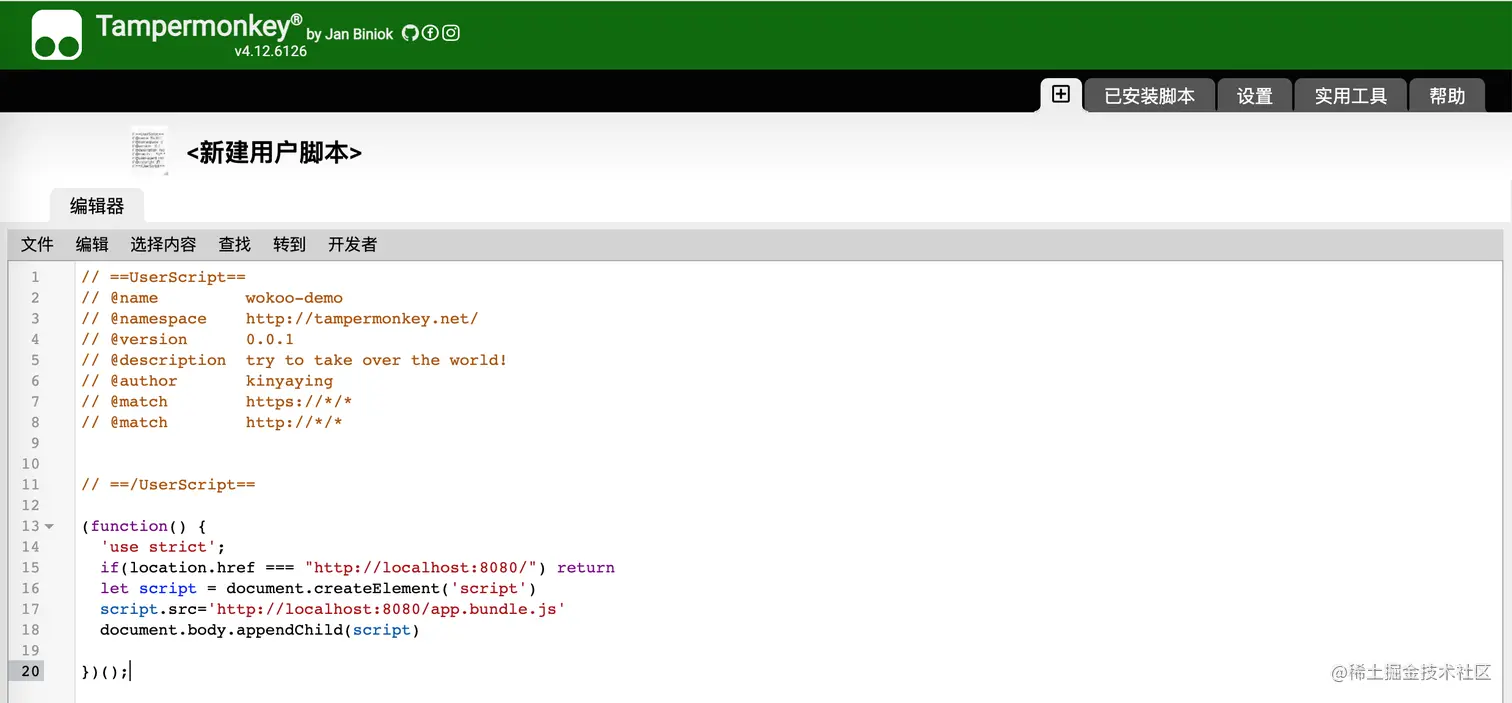Select the 编辑器 tab

click(97, 206)
